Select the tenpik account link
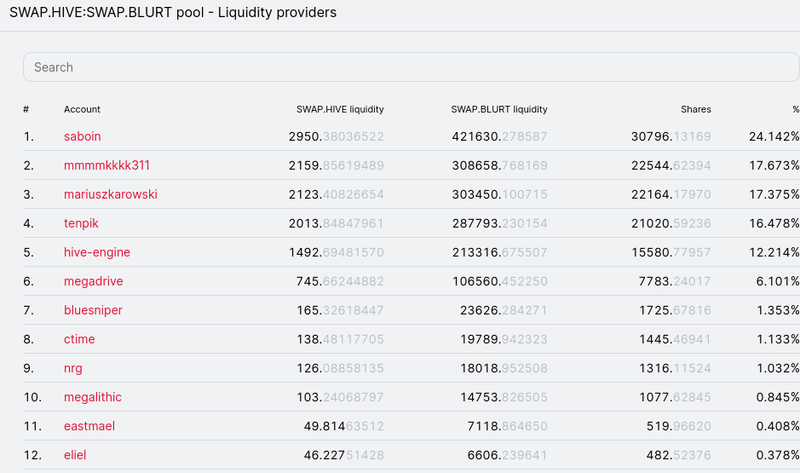This screenshot has width=800, height=473. click(82, 223)
